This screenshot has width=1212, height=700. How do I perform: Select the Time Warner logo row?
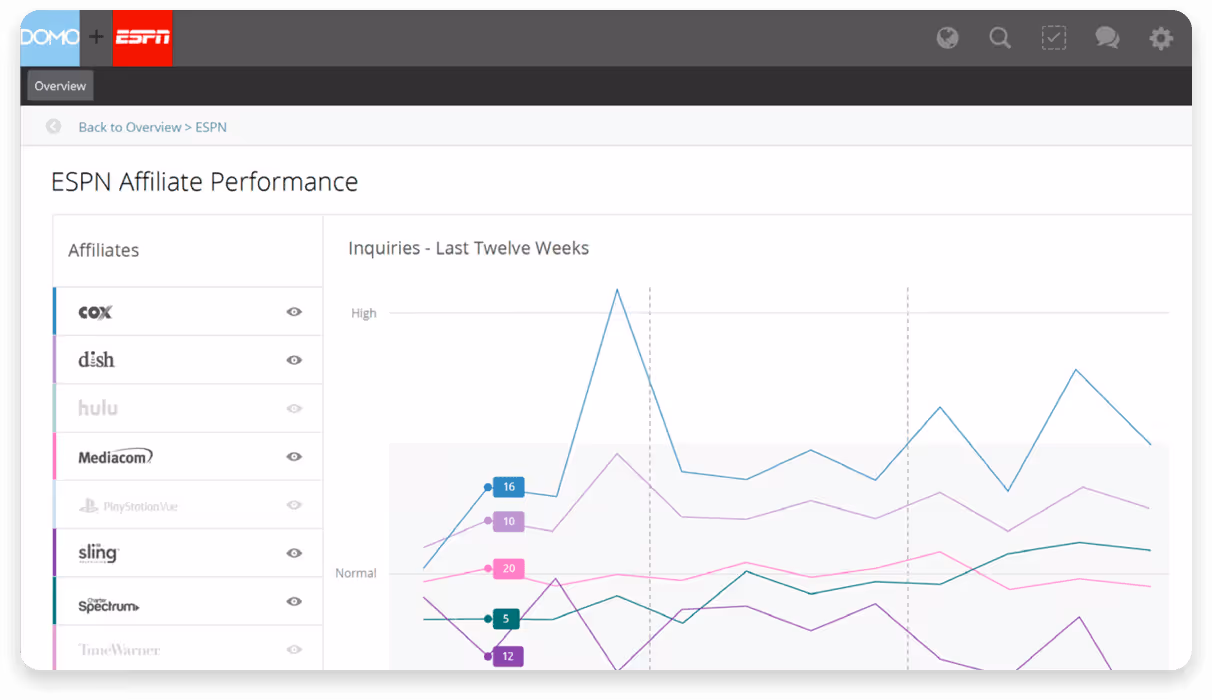188,648
